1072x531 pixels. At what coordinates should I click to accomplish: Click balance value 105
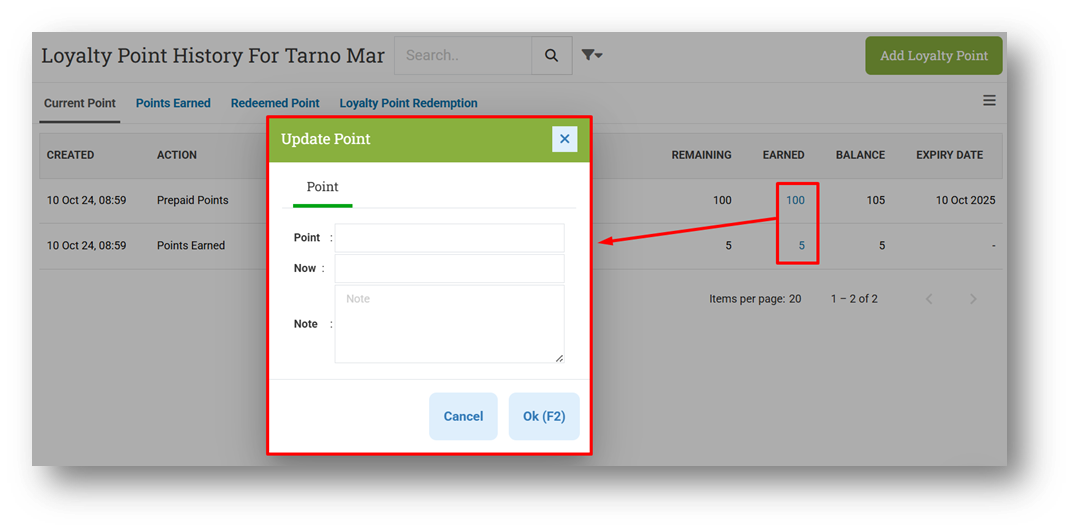tap(875, 200)
